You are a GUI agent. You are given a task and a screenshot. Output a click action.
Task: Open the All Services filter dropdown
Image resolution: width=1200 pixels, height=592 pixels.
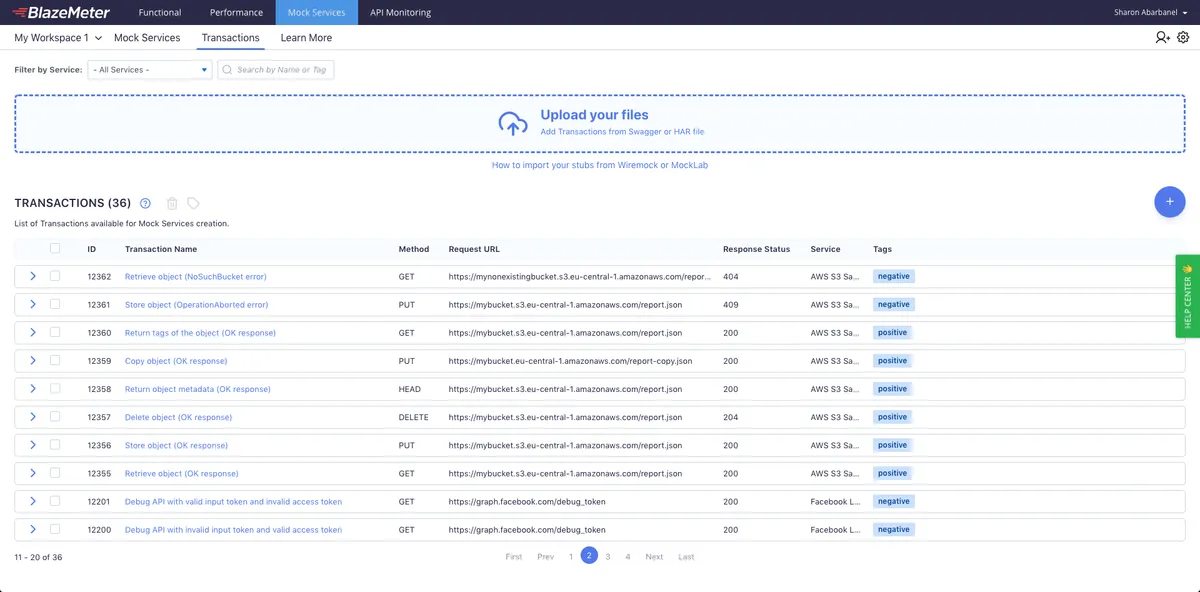tap(150, 70)
